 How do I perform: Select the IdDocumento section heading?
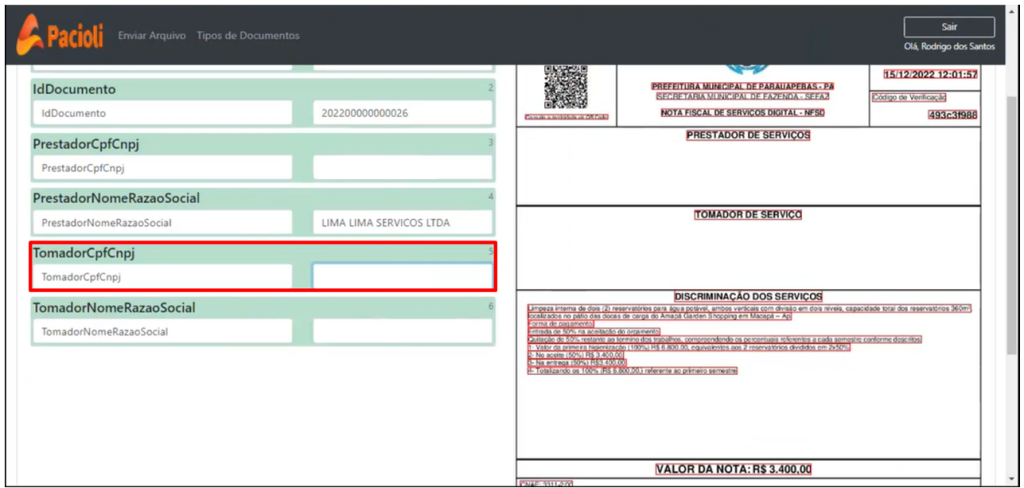74,89
